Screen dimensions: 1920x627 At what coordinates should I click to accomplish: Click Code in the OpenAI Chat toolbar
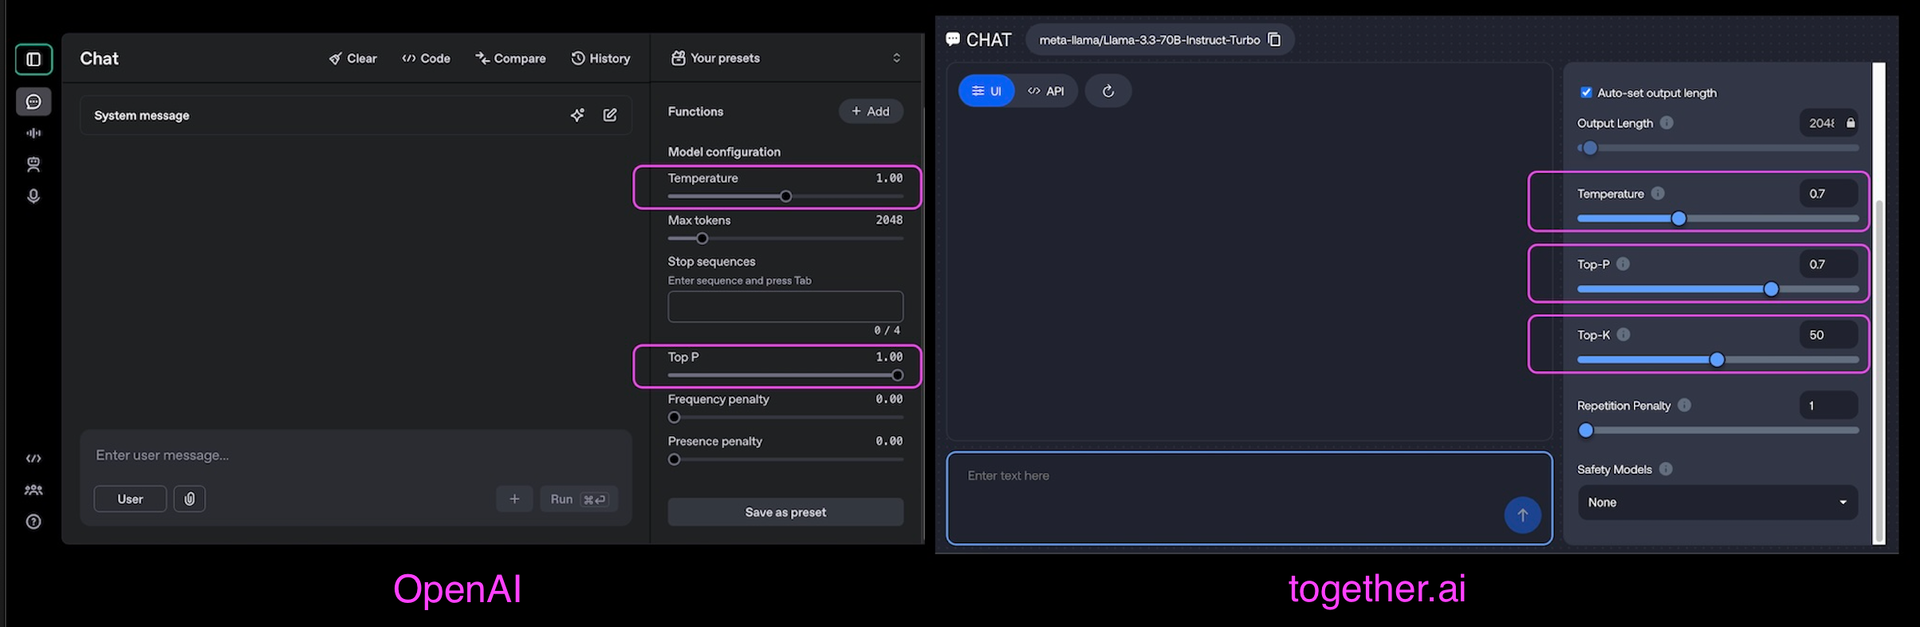426,59
